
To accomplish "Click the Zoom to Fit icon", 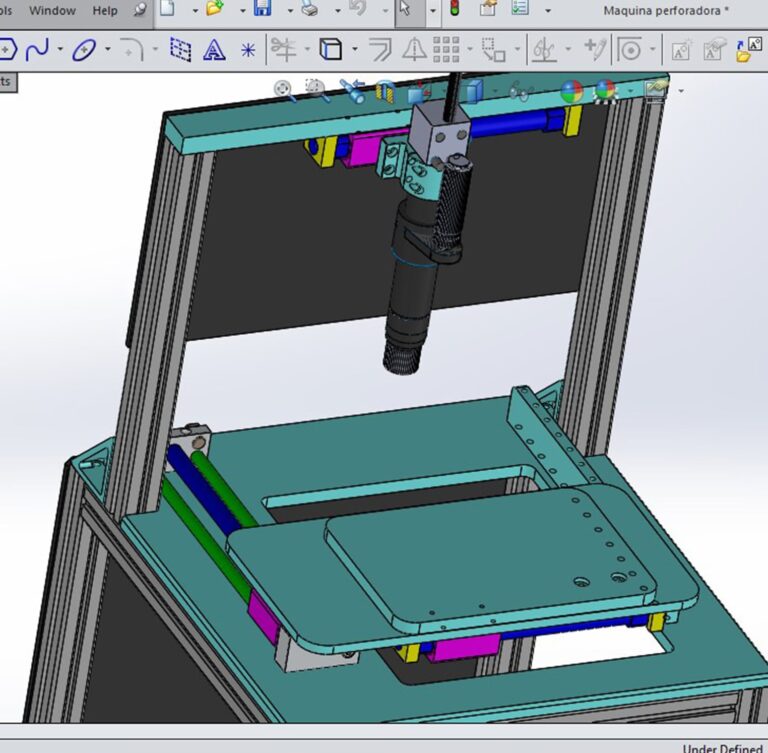I will point(284,91).
